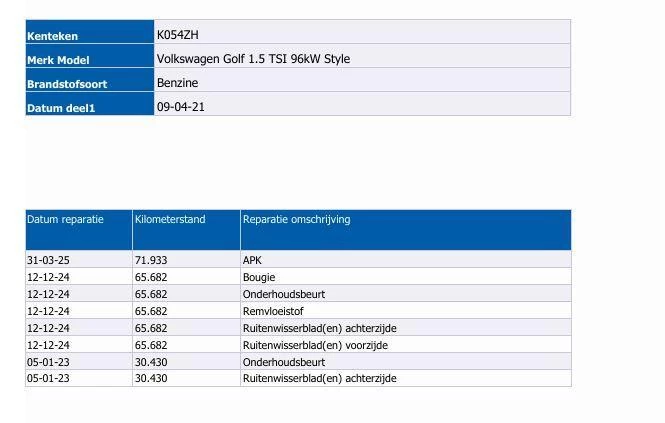Click the 30.430 reading in last row

point(151,378)
